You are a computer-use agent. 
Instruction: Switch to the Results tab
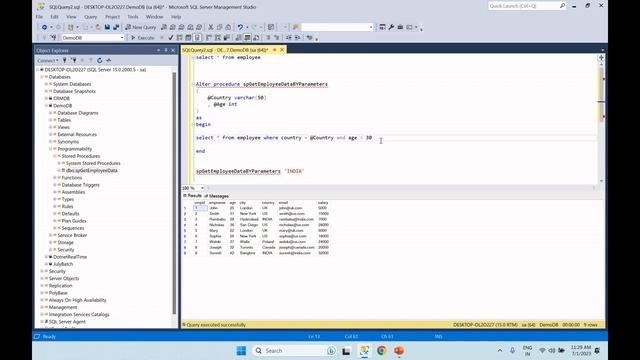tap(192, 196)
